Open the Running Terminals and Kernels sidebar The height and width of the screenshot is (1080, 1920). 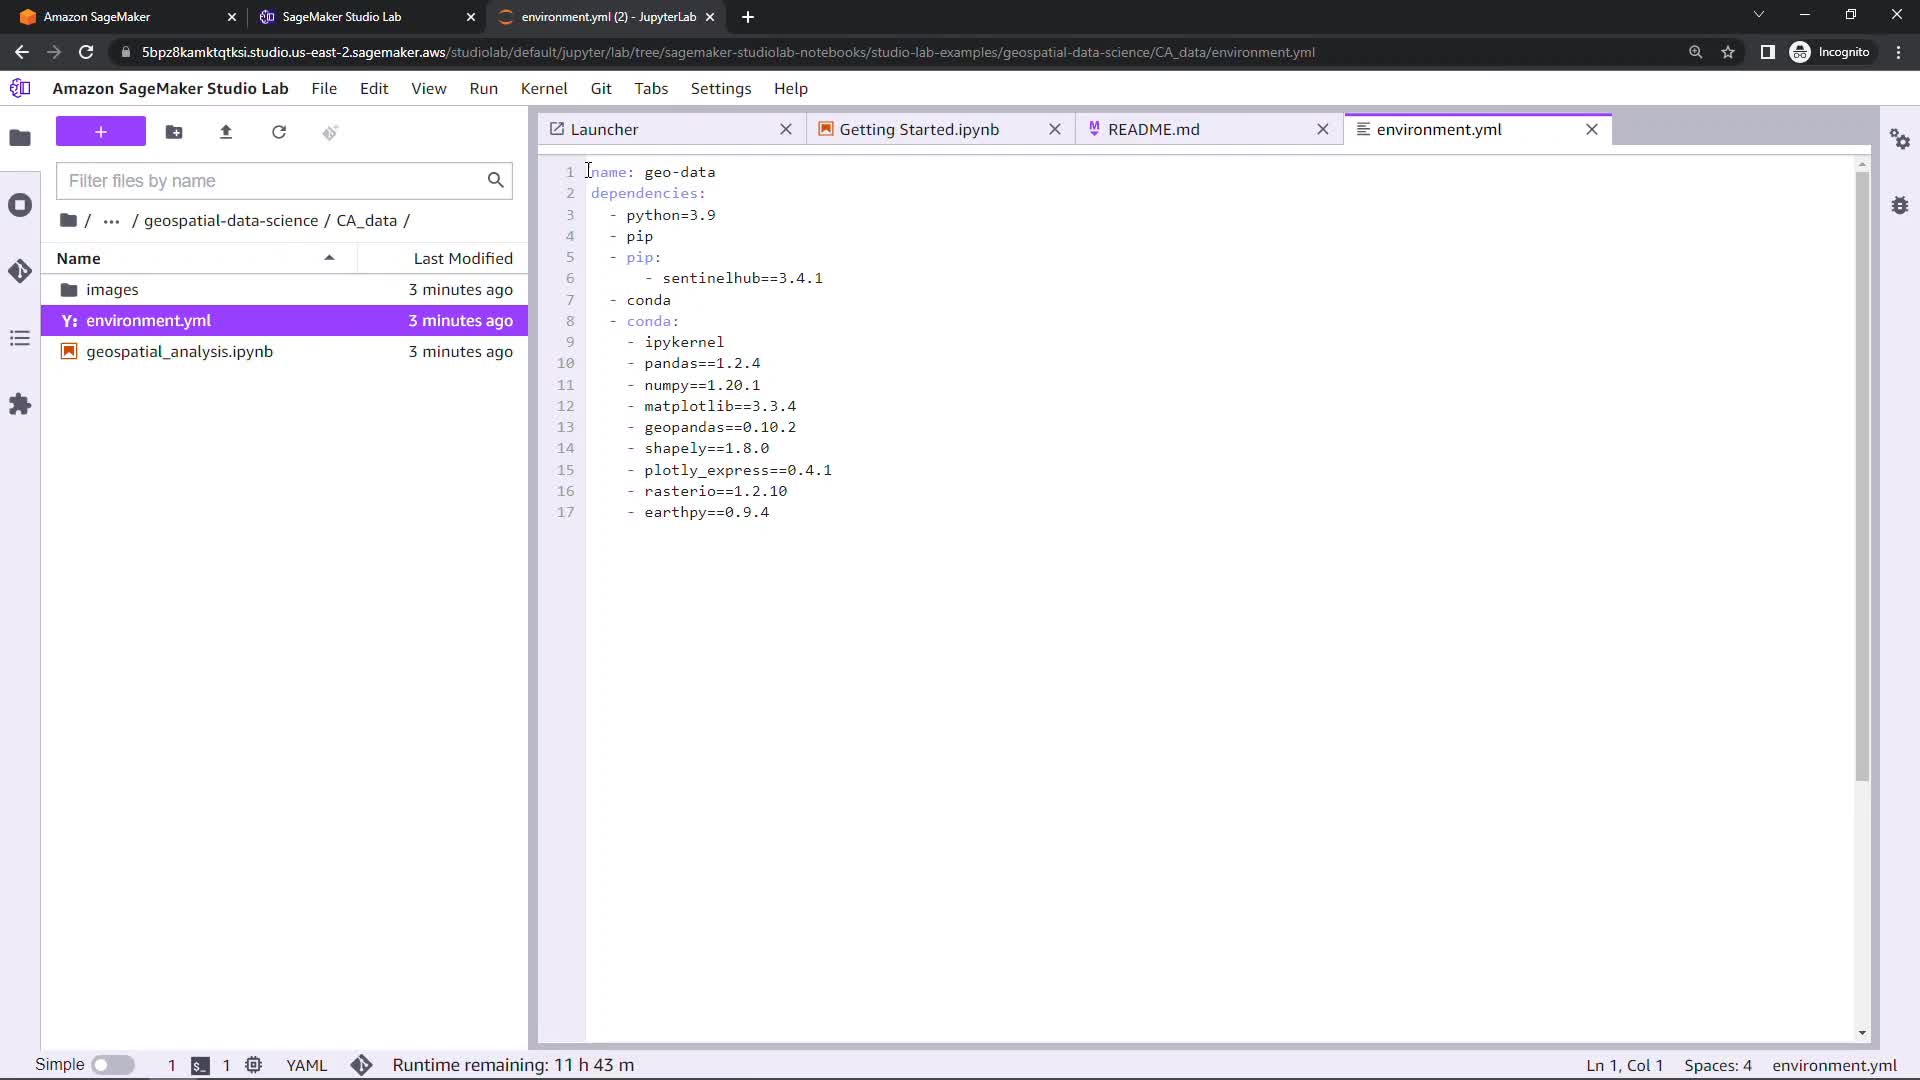coord(20,205)
